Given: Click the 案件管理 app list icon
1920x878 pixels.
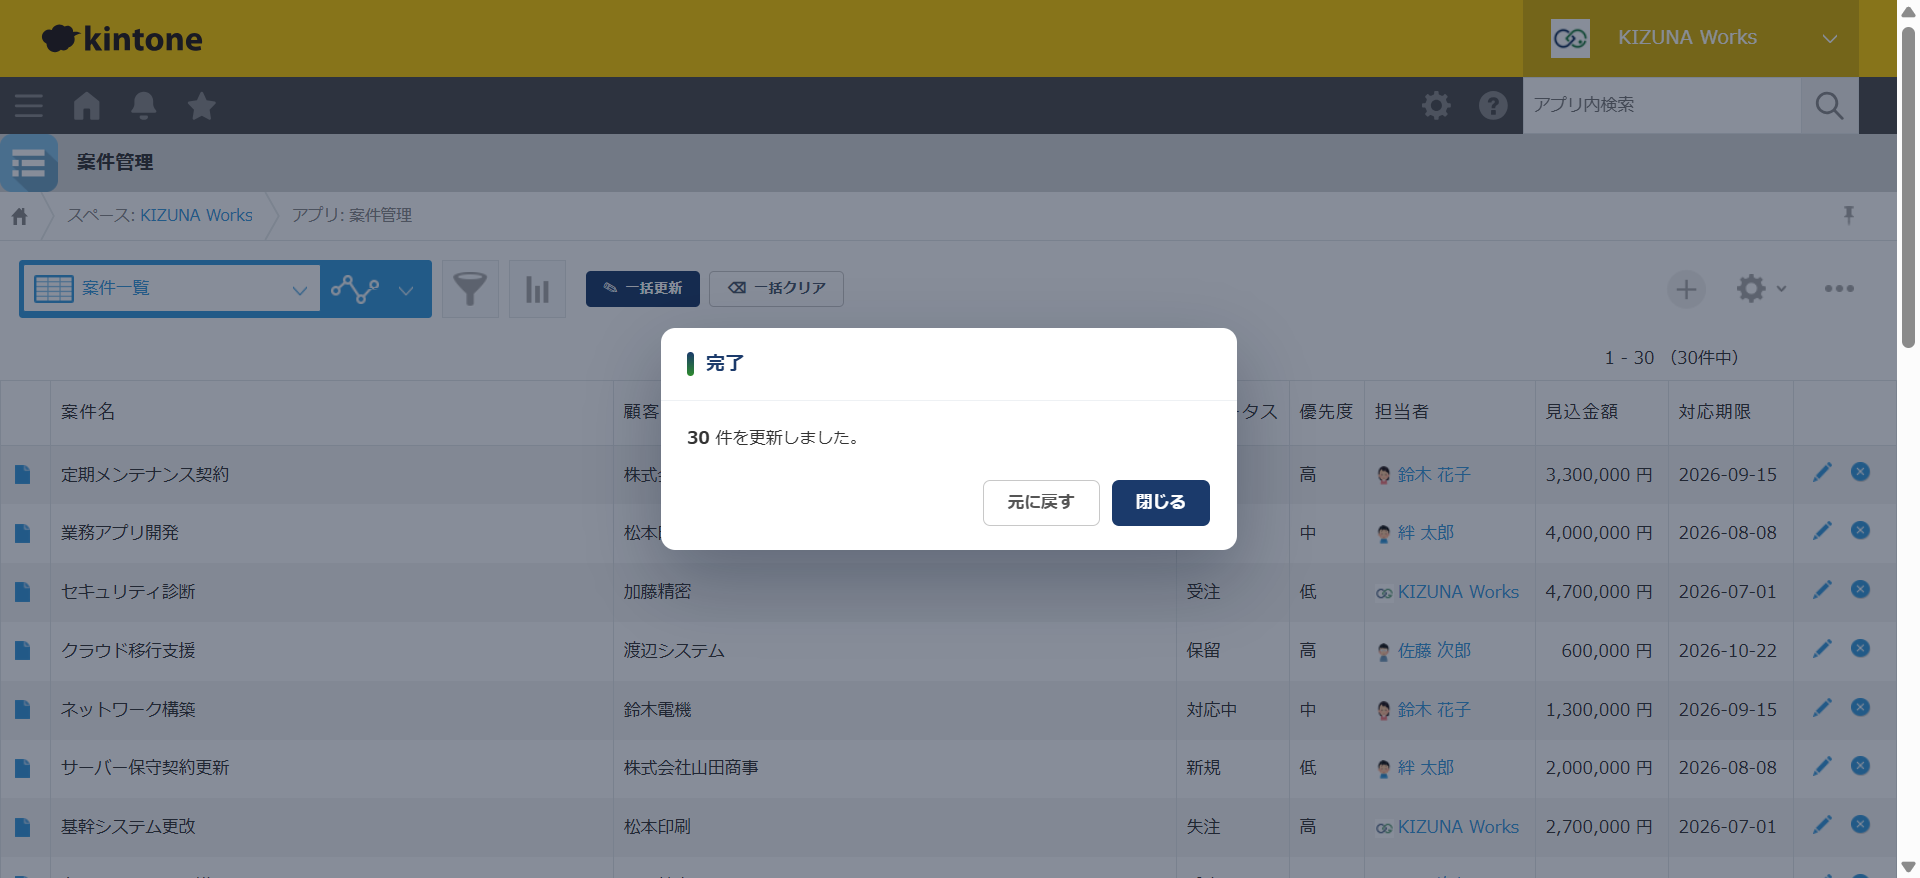Looking at the screenshot, I should tap(29, 162).
